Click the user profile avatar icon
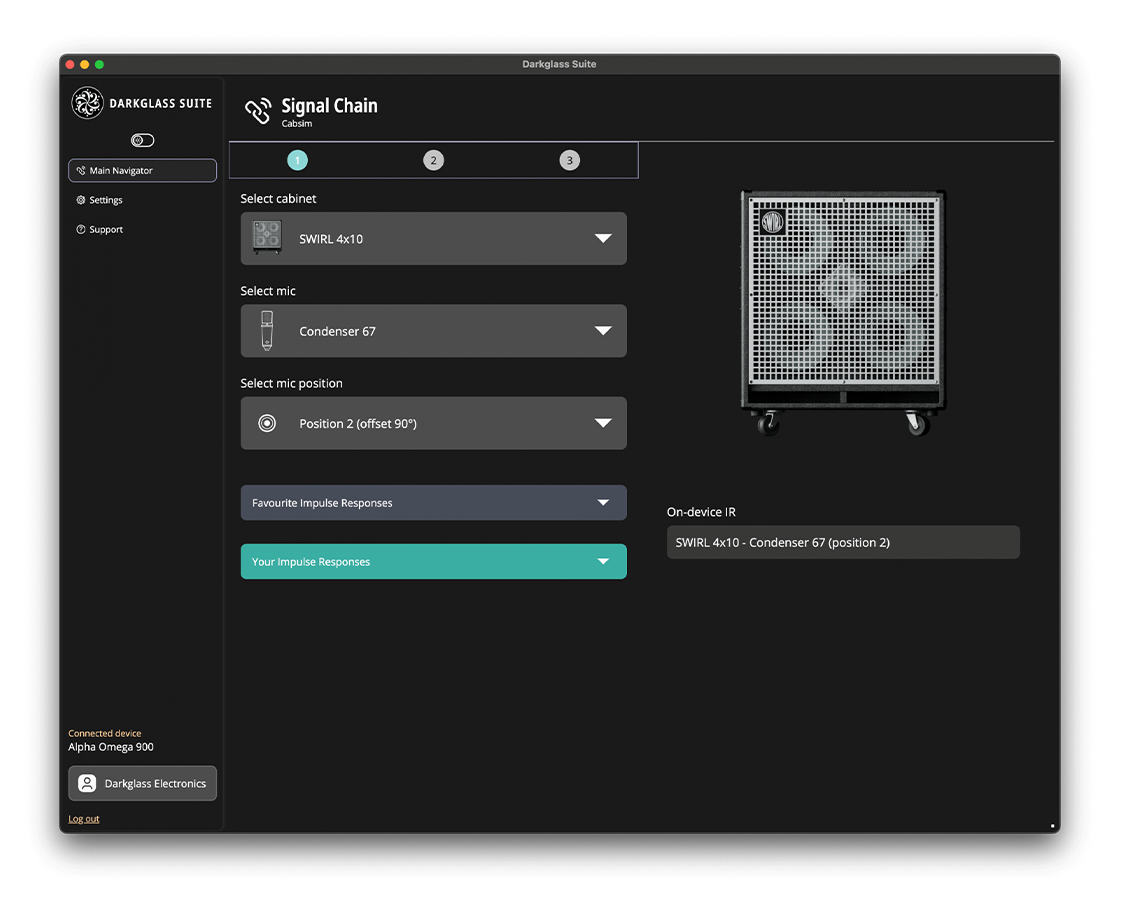 click(87, 784)
